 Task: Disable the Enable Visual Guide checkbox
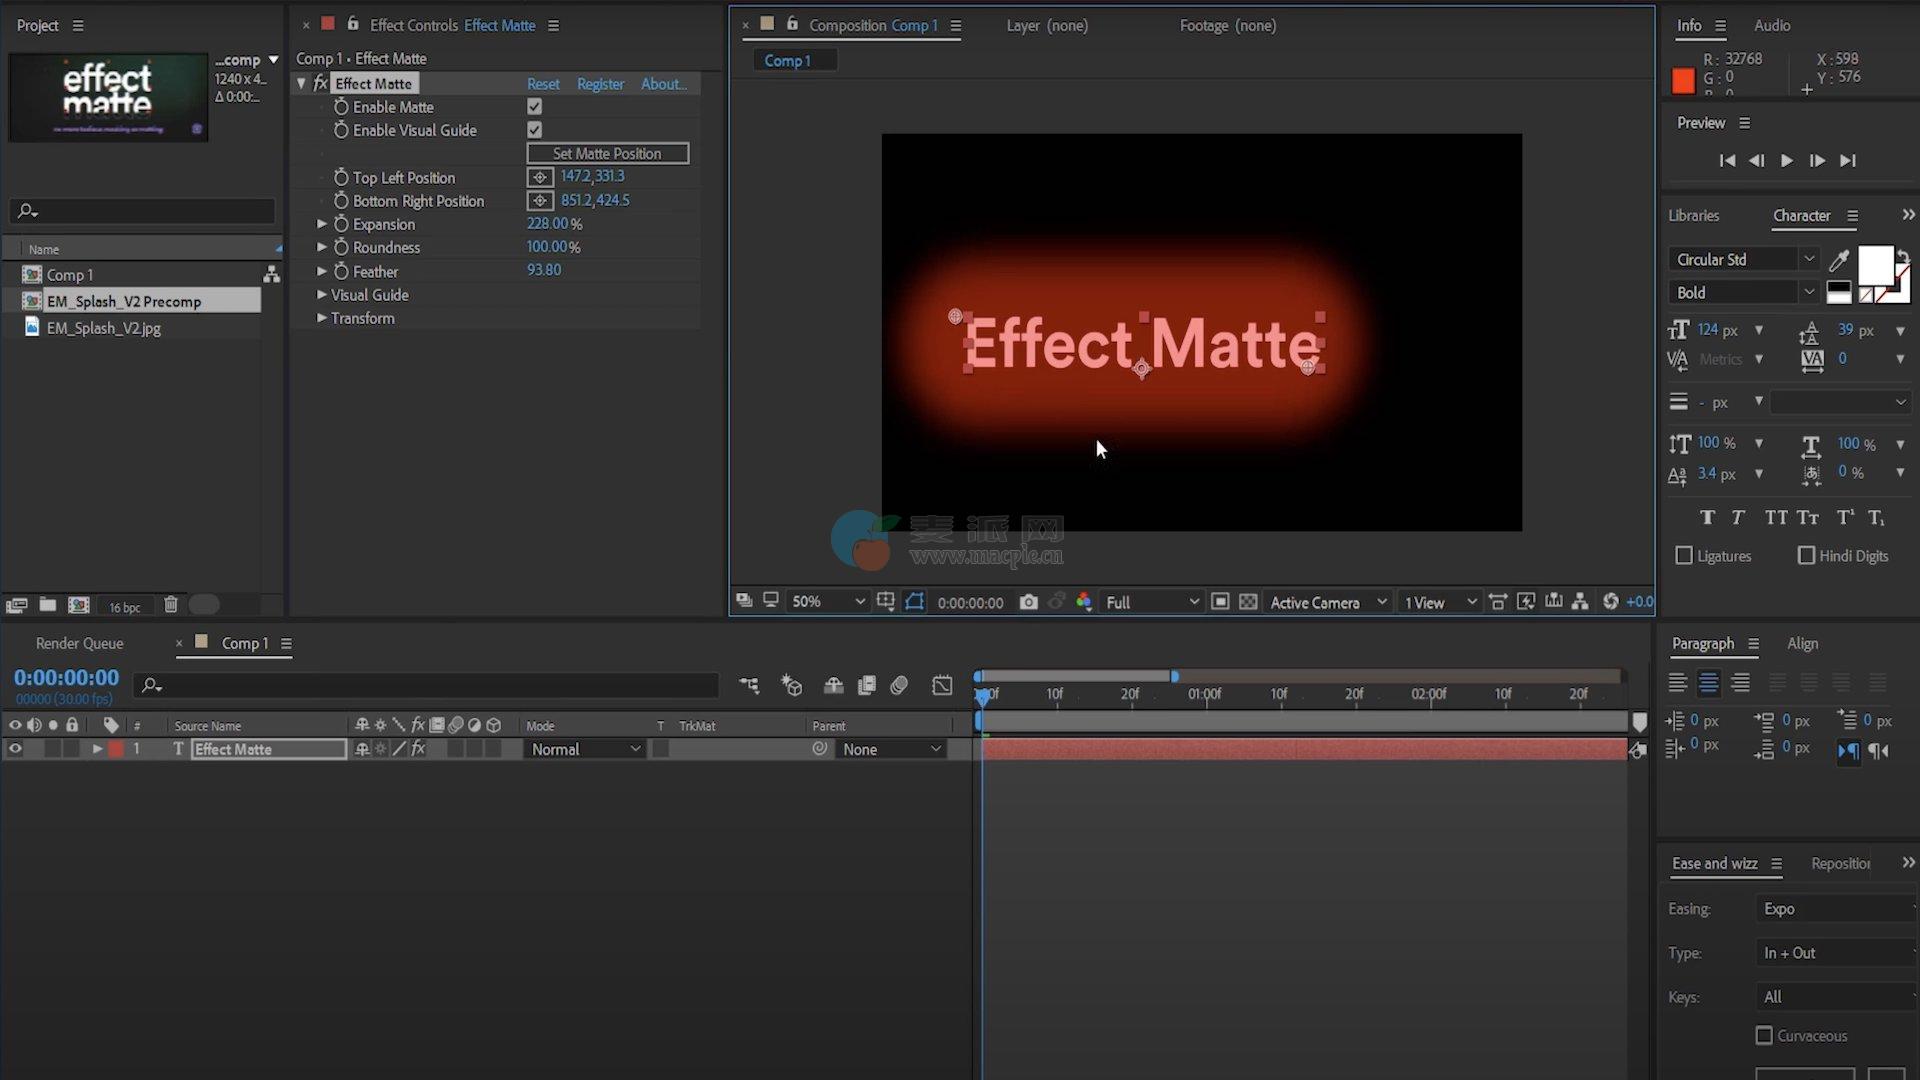point(535,130)
